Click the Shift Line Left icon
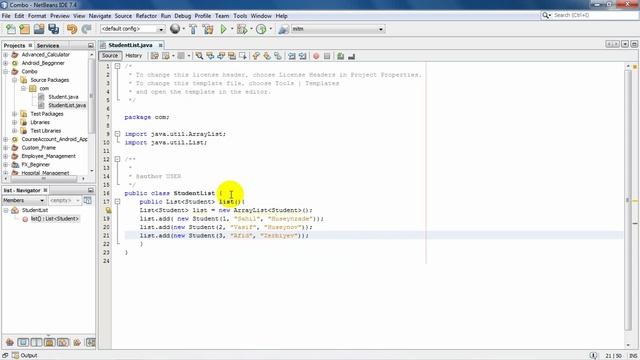 [x=291, y=56]
